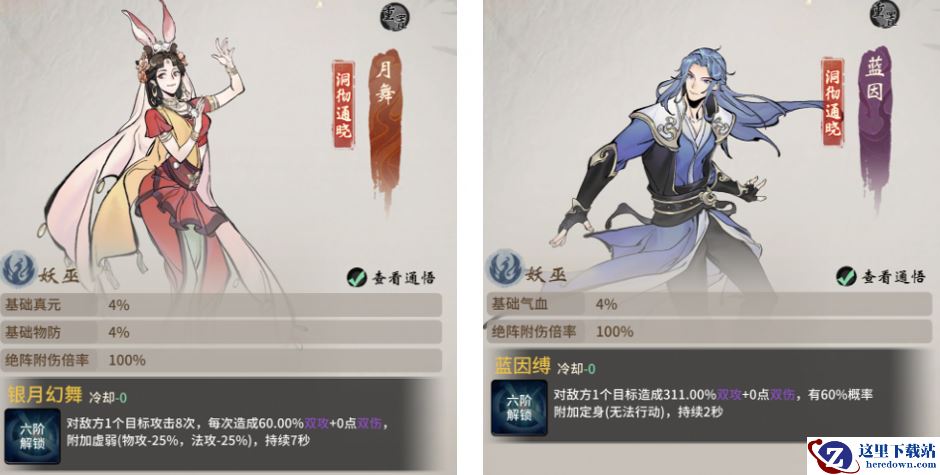Click the 妖巫 class emblem under 月舞
This screenshot has width=940, height=475.
[19, 270]
